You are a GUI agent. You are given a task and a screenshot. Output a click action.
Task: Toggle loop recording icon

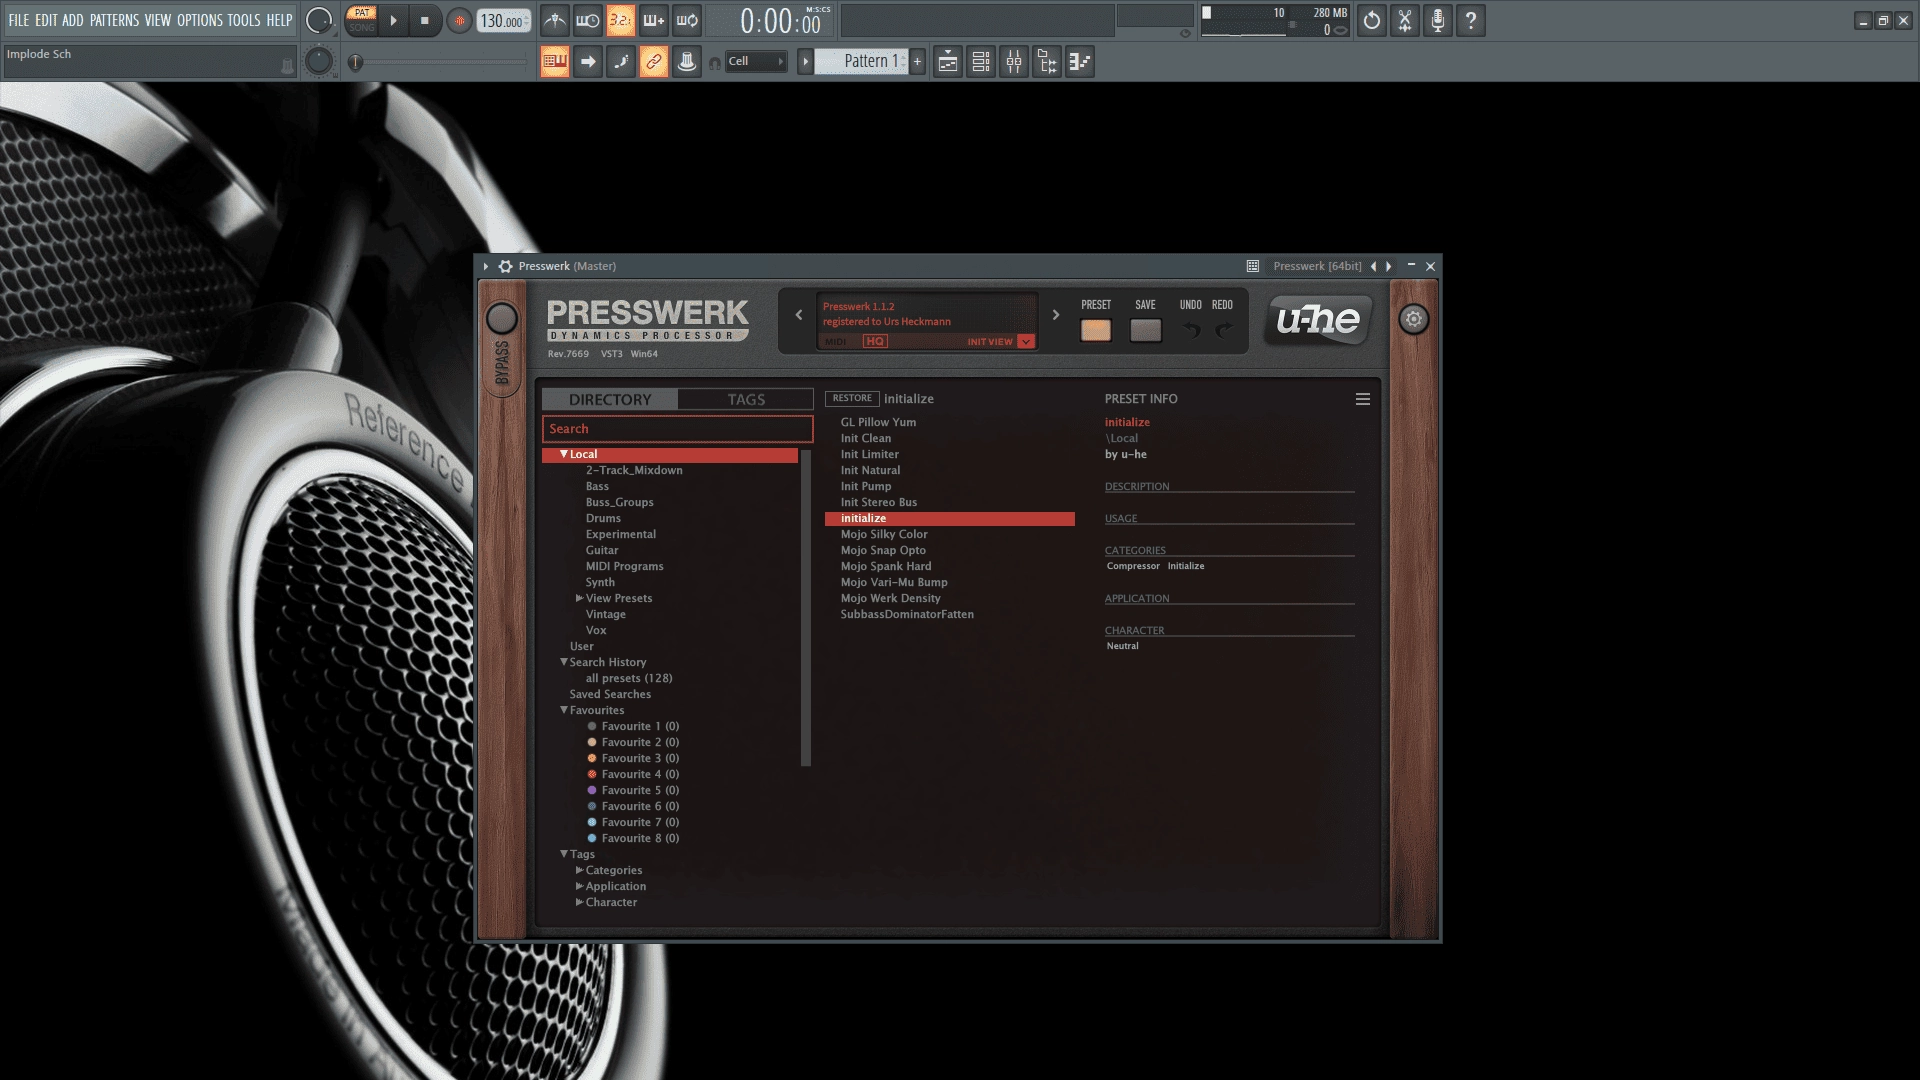687,20
